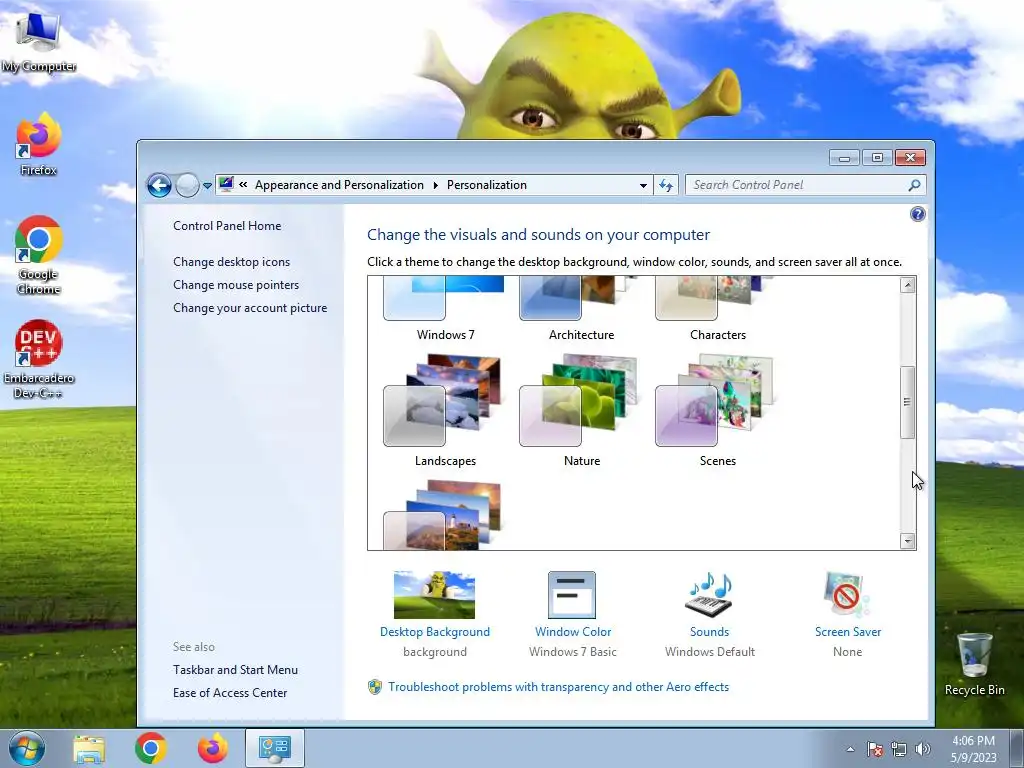Click the search magnifier icon
This screenshot has width=1024, height=768.
coord(914,185)
